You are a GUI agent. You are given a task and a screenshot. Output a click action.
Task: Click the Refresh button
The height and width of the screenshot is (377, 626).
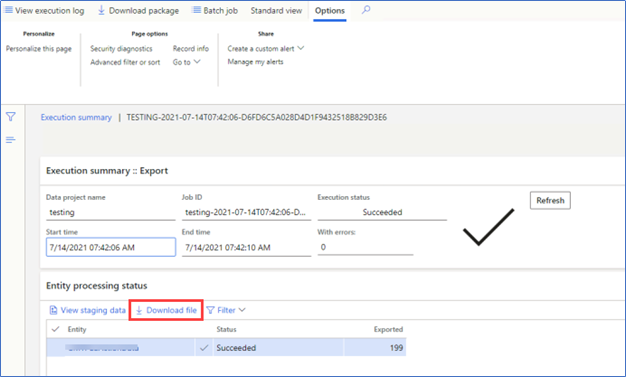[x=550, y=200]
